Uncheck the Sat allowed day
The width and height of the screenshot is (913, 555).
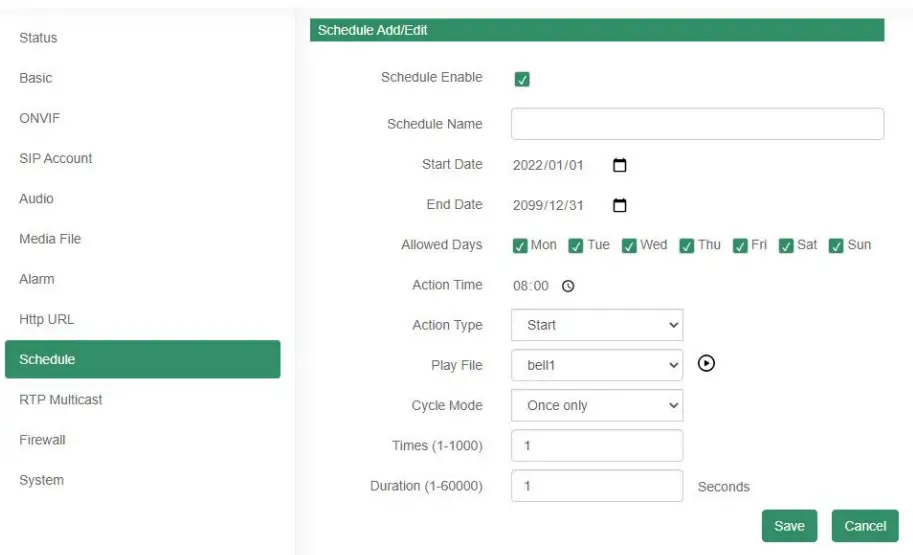click(787, 246)
